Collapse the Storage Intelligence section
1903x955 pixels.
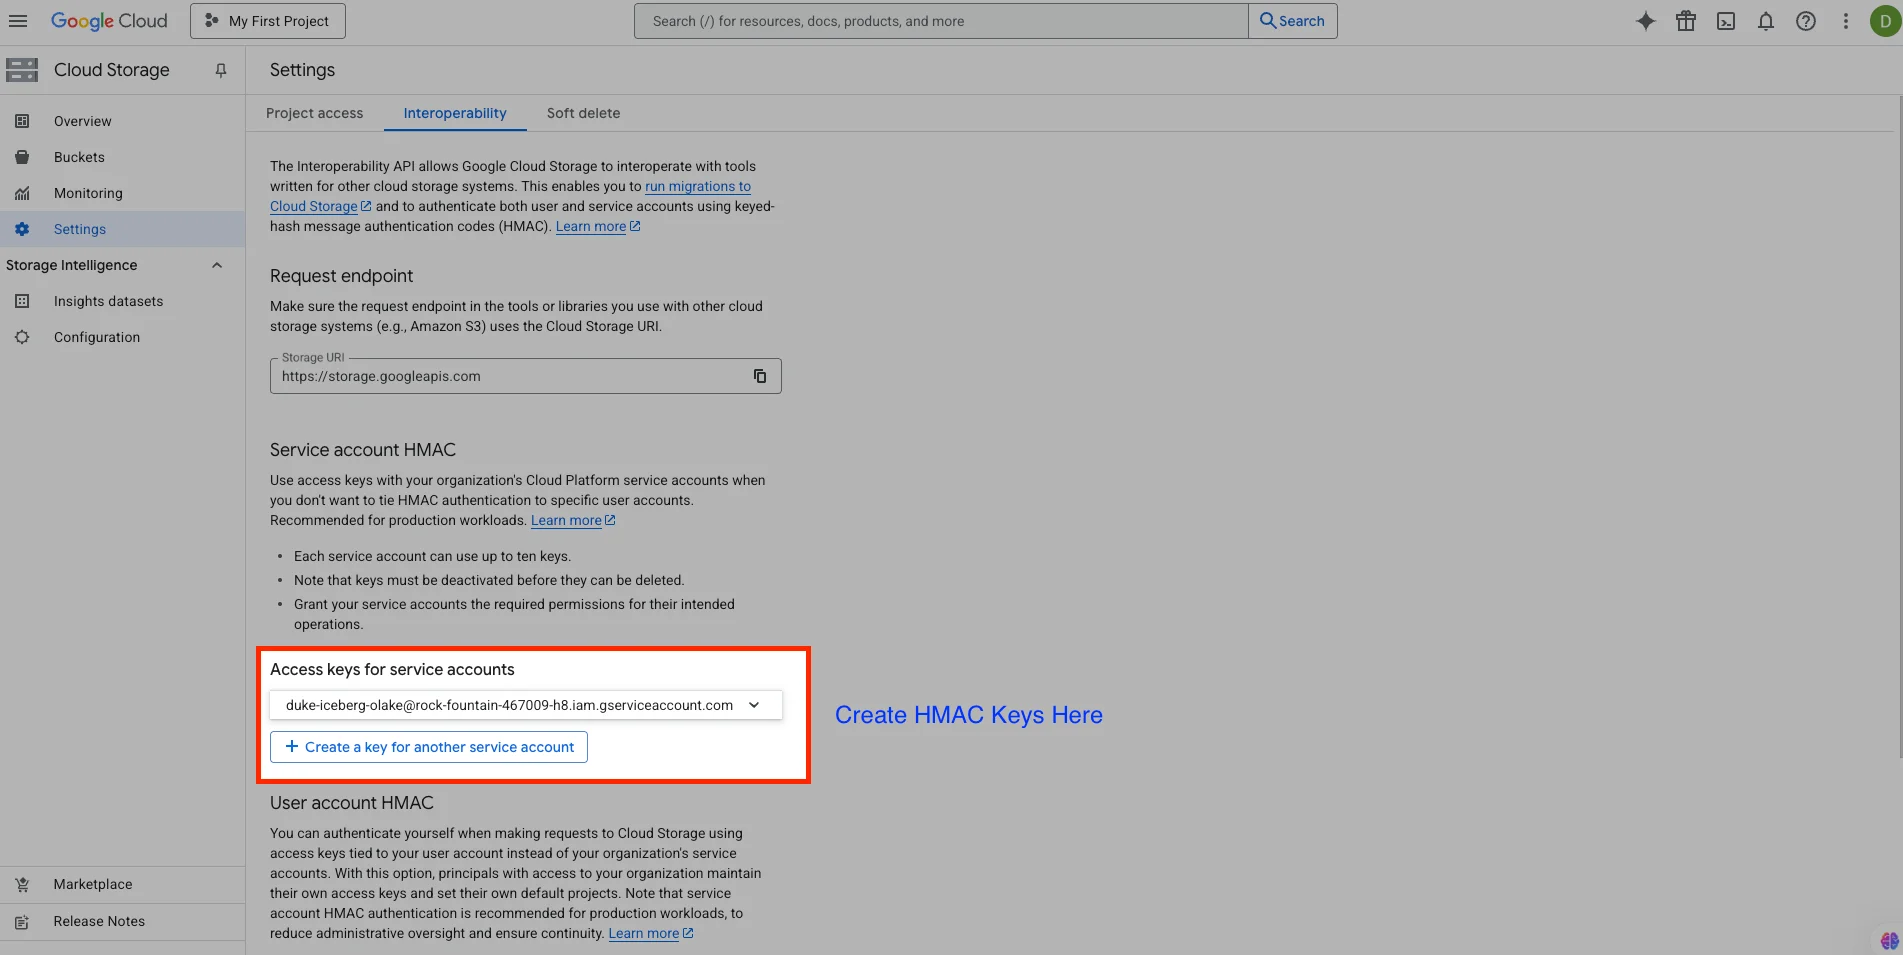[x=217, y=265]
